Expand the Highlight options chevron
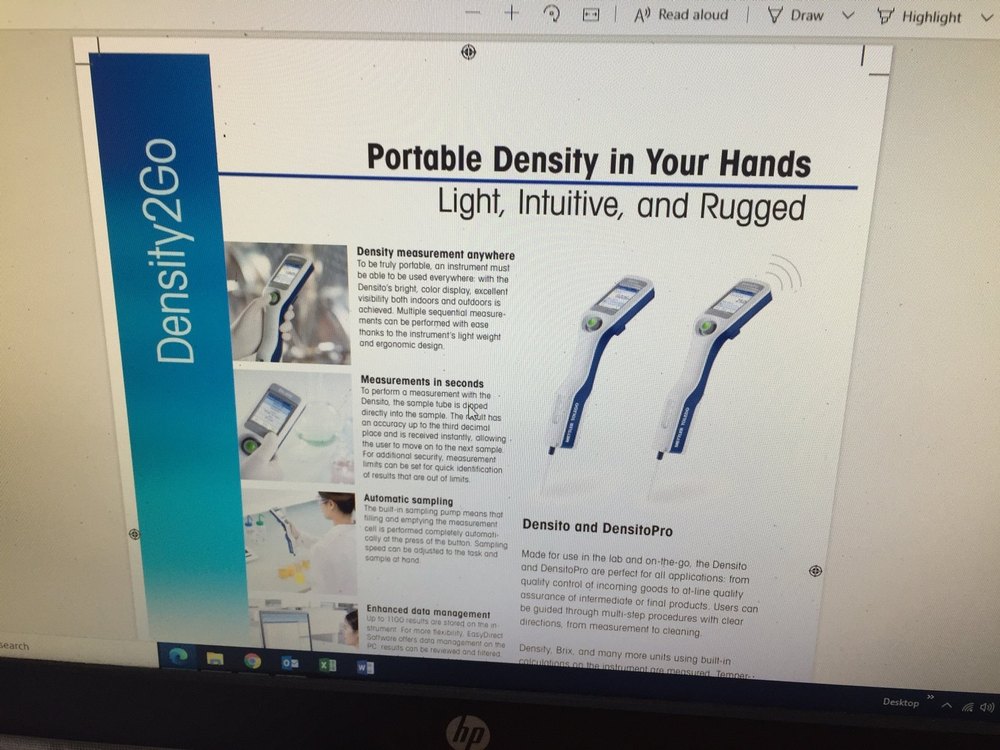 pyautogui.click(x=986, y=18)
